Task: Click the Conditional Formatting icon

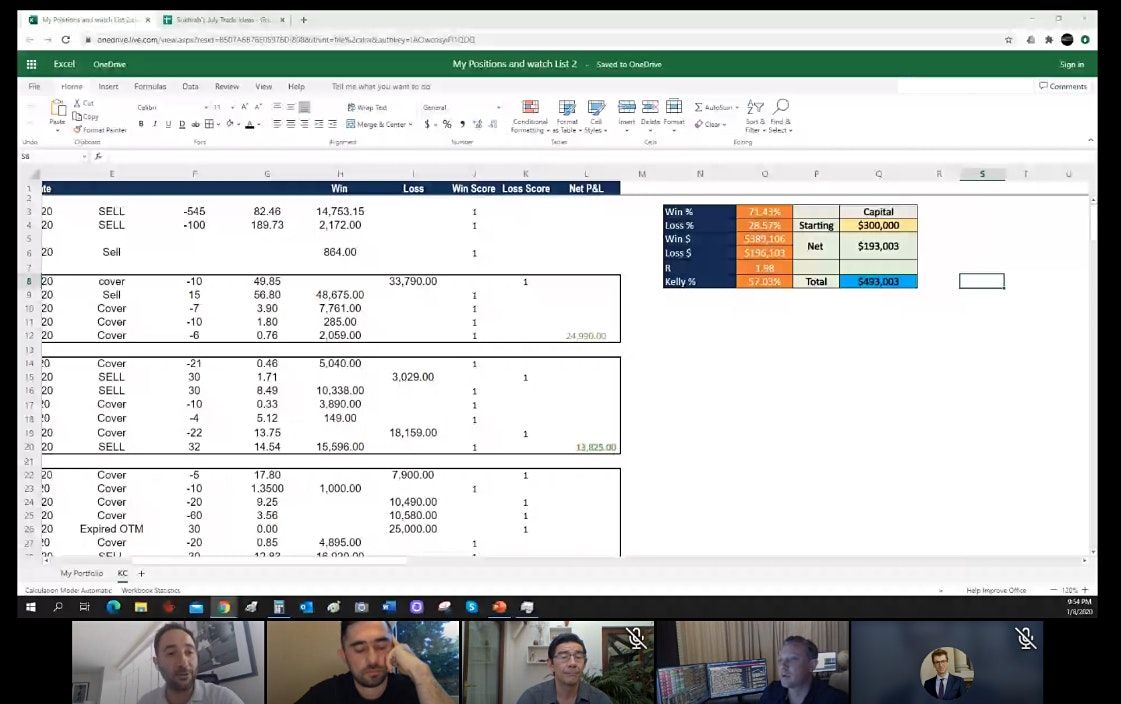Action: (530, 108)
